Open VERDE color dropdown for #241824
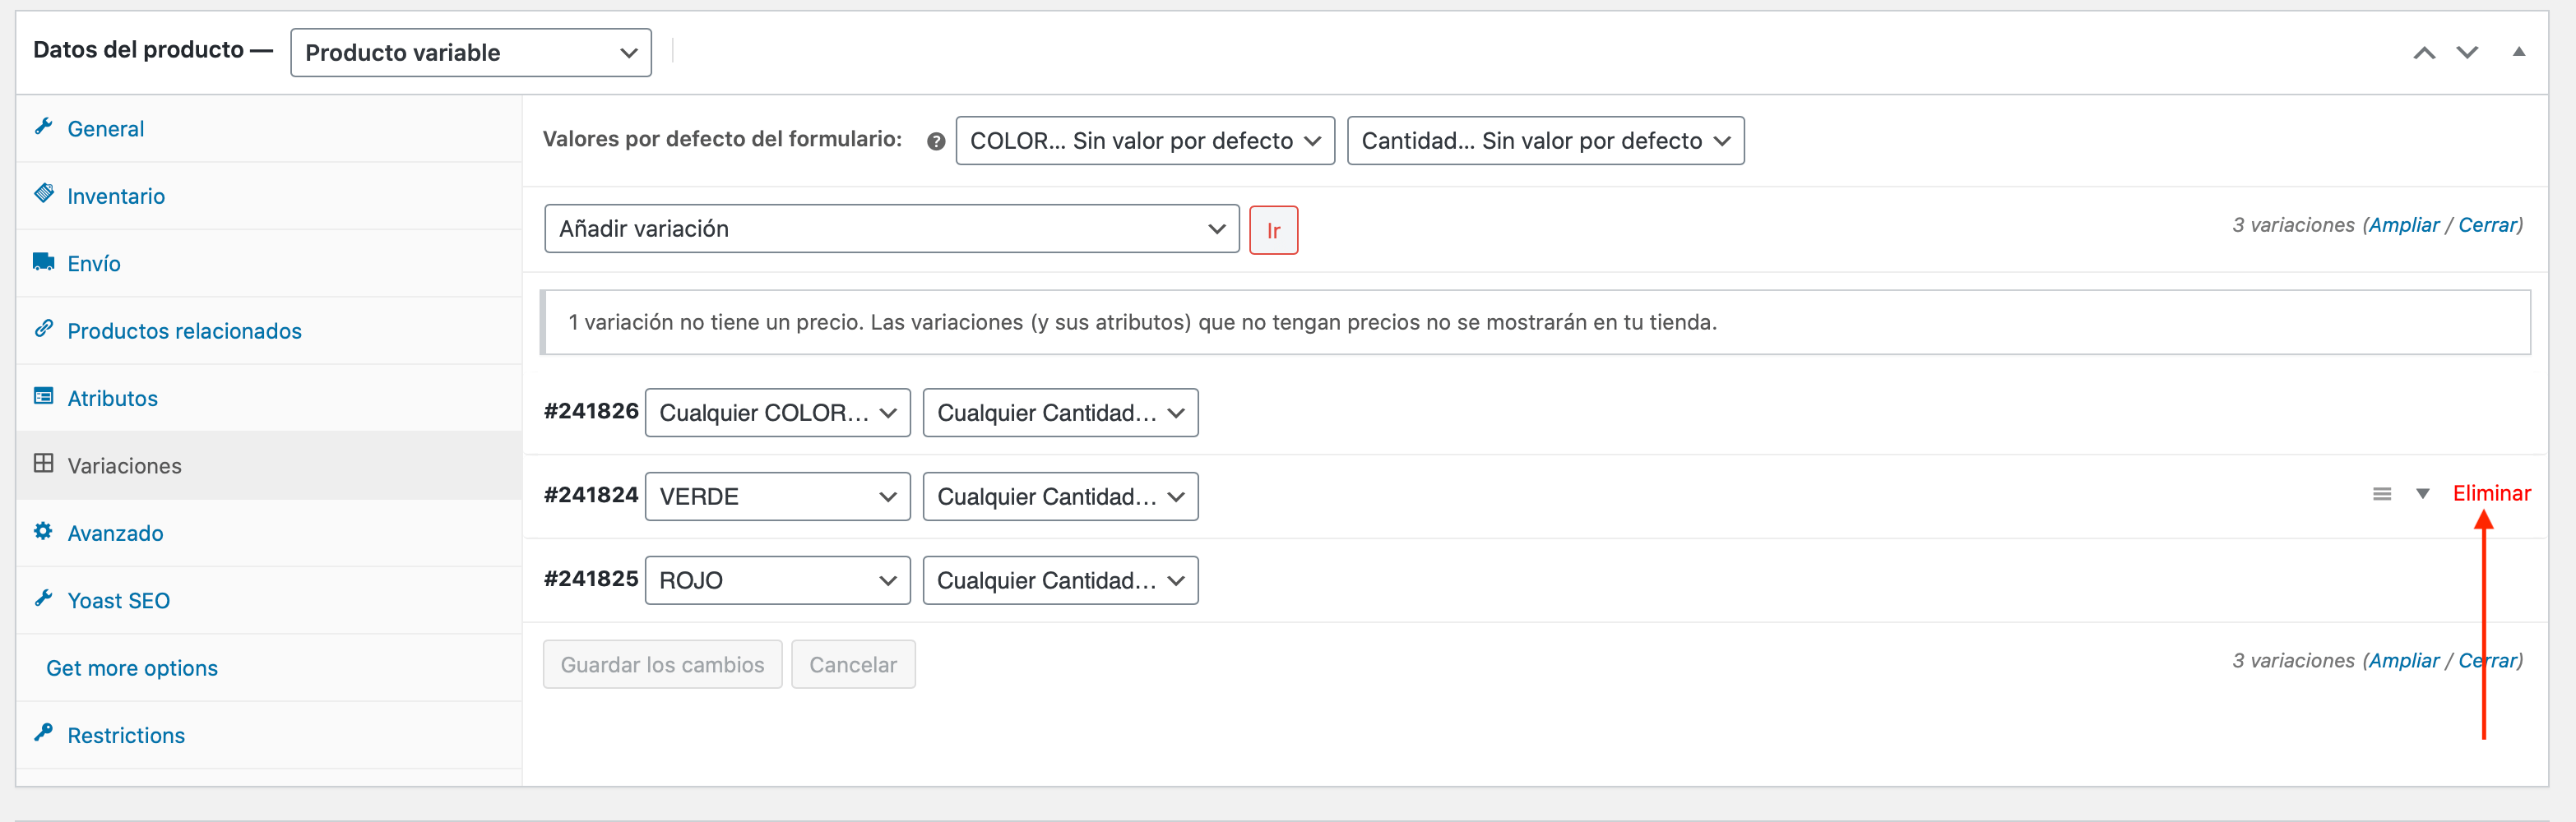The width and height of the screenshot is (2576, 822). [x=778, y=497]
